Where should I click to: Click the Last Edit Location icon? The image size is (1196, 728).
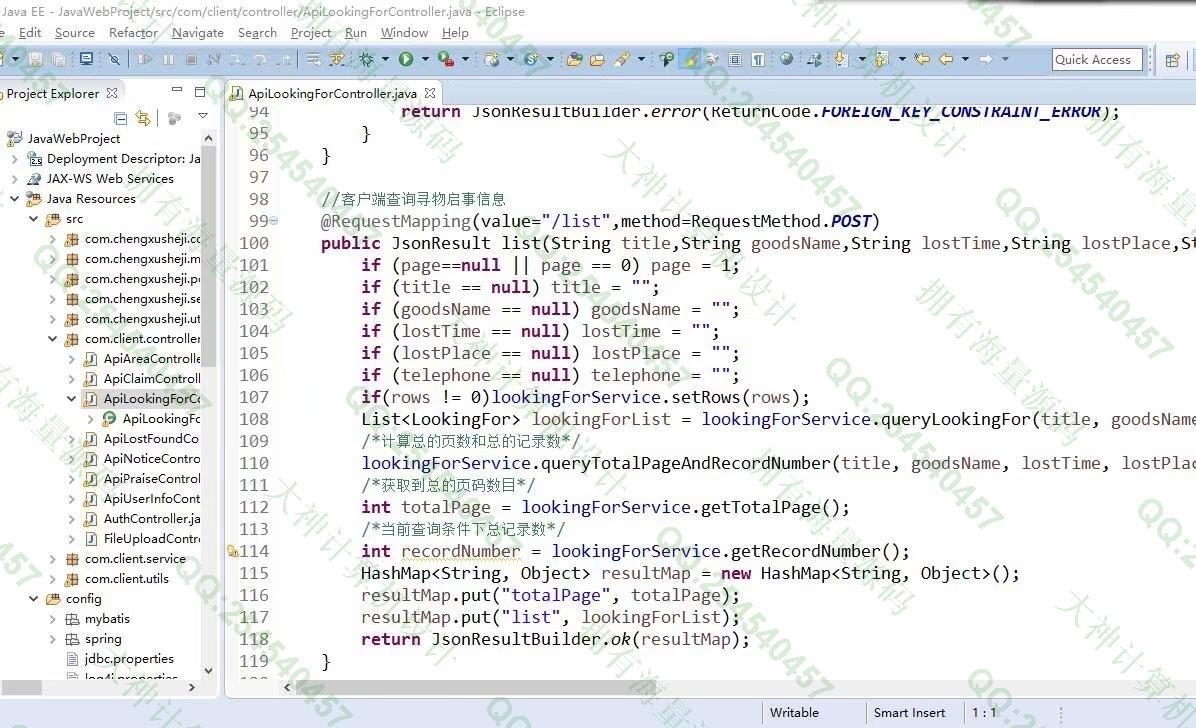pos(922,60)
